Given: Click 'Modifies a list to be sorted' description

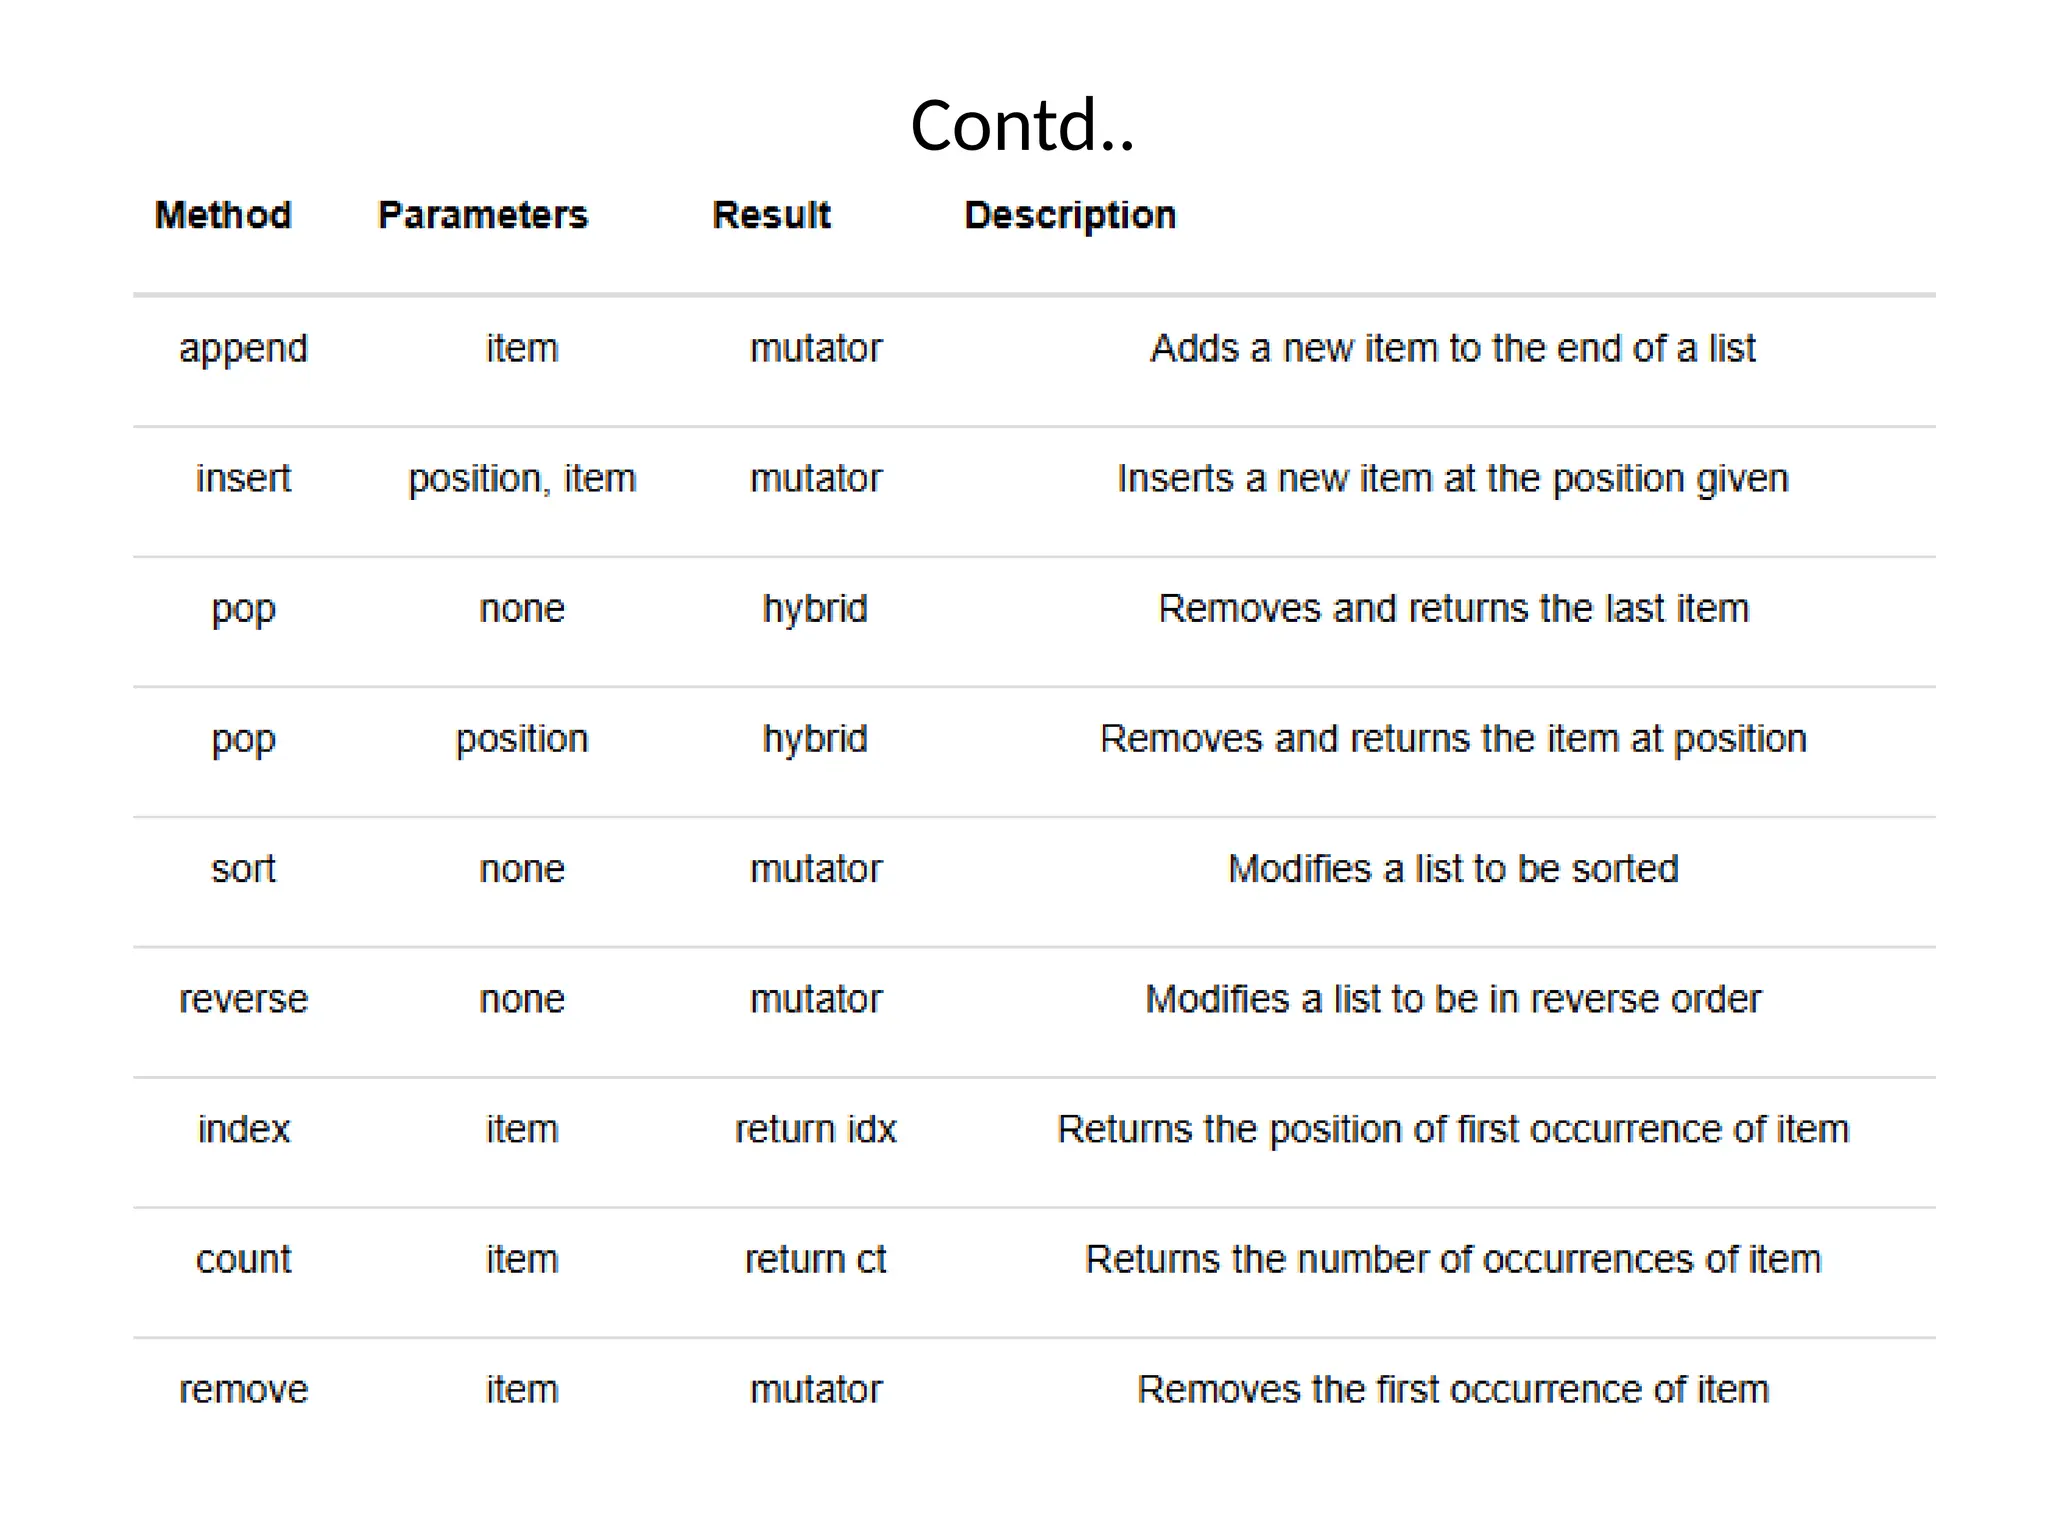Looking at the screenshot, I should [1452, 869].
